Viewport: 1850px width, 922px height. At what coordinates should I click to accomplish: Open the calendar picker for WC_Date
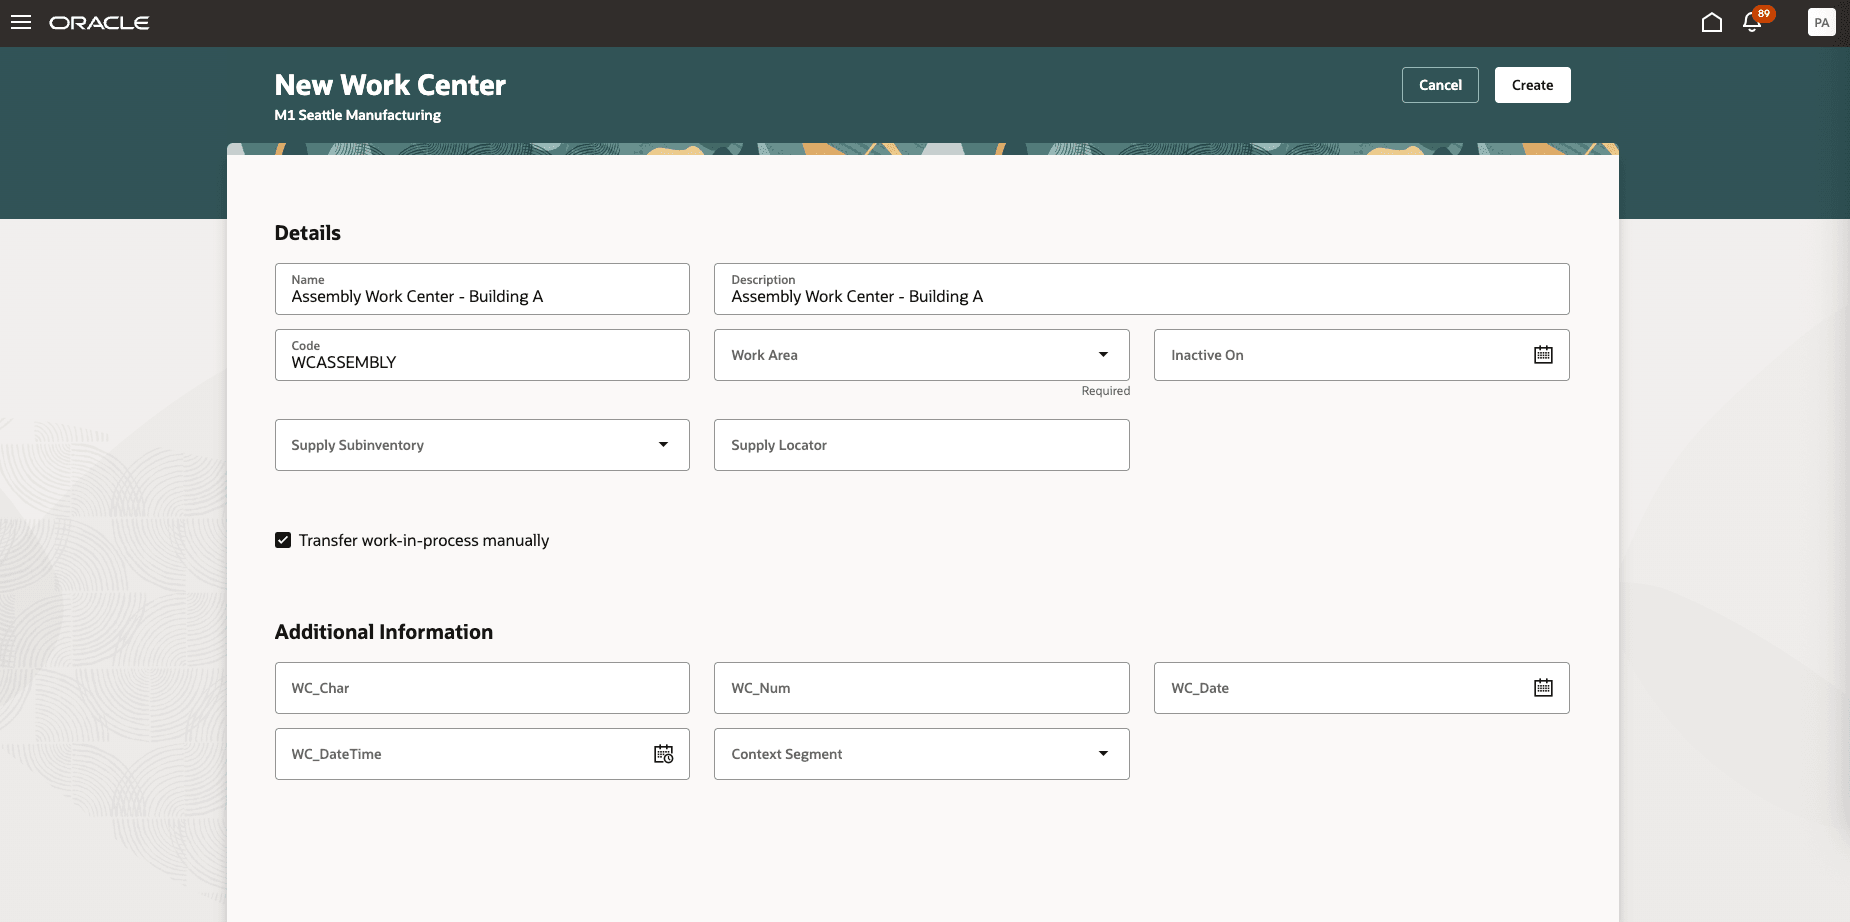[x=1543, y=687]
